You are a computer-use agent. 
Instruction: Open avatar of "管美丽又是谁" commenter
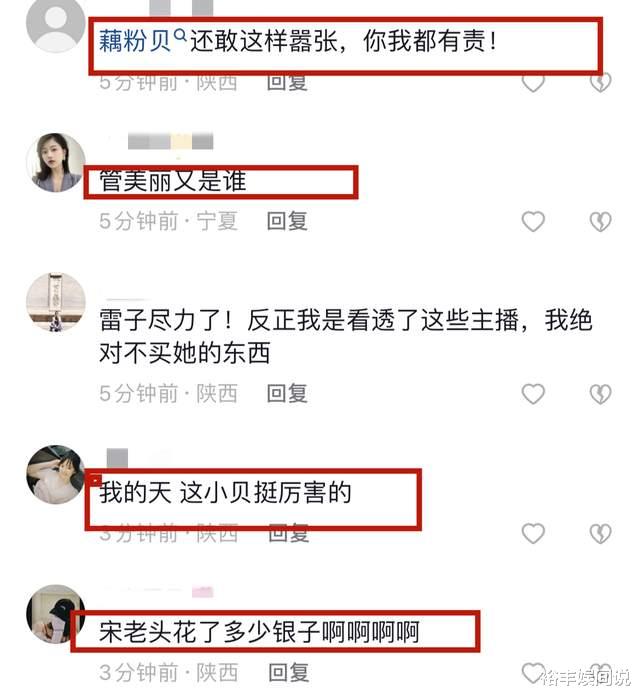point(56,163)
